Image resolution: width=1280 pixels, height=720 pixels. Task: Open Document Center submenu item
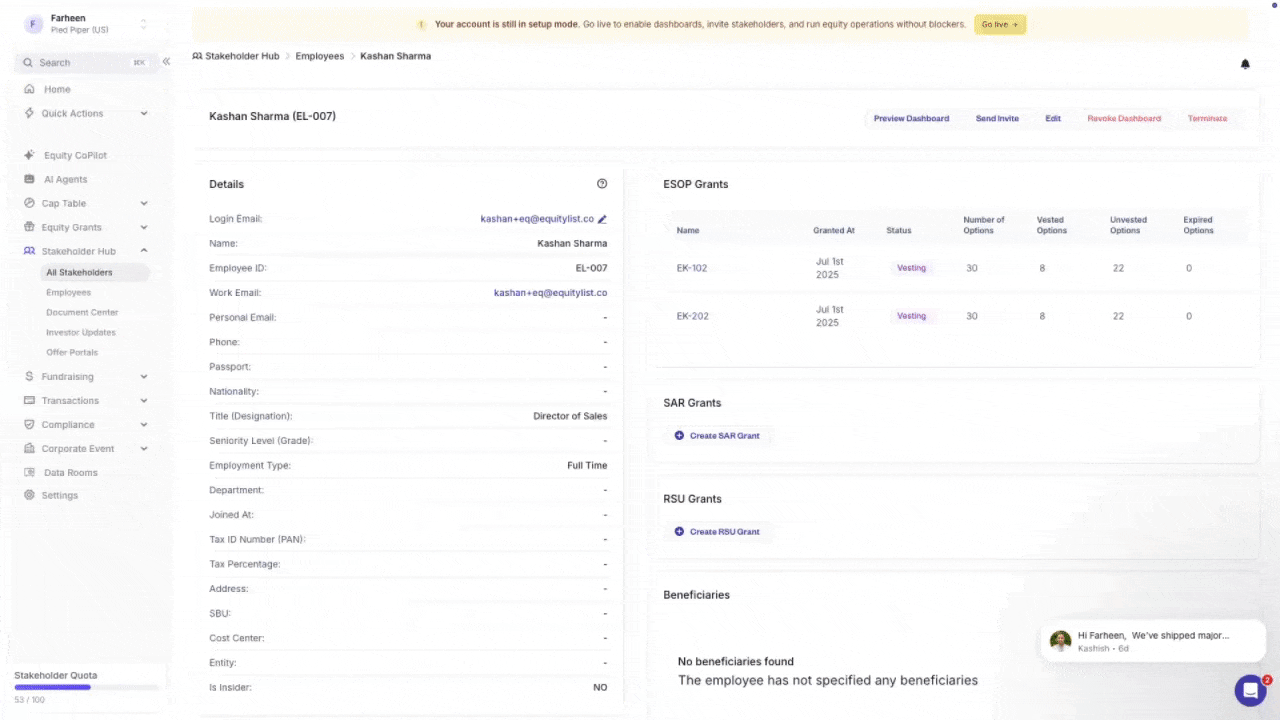click(x=82, y=312)
